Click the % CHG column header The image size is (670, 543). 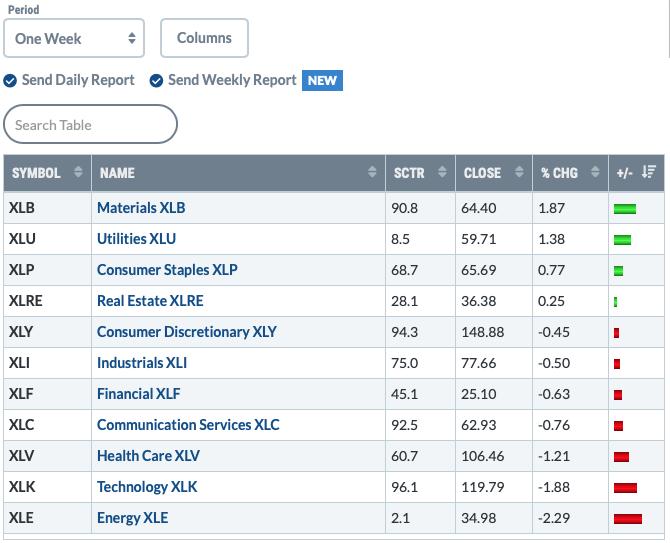click(559, 173)
